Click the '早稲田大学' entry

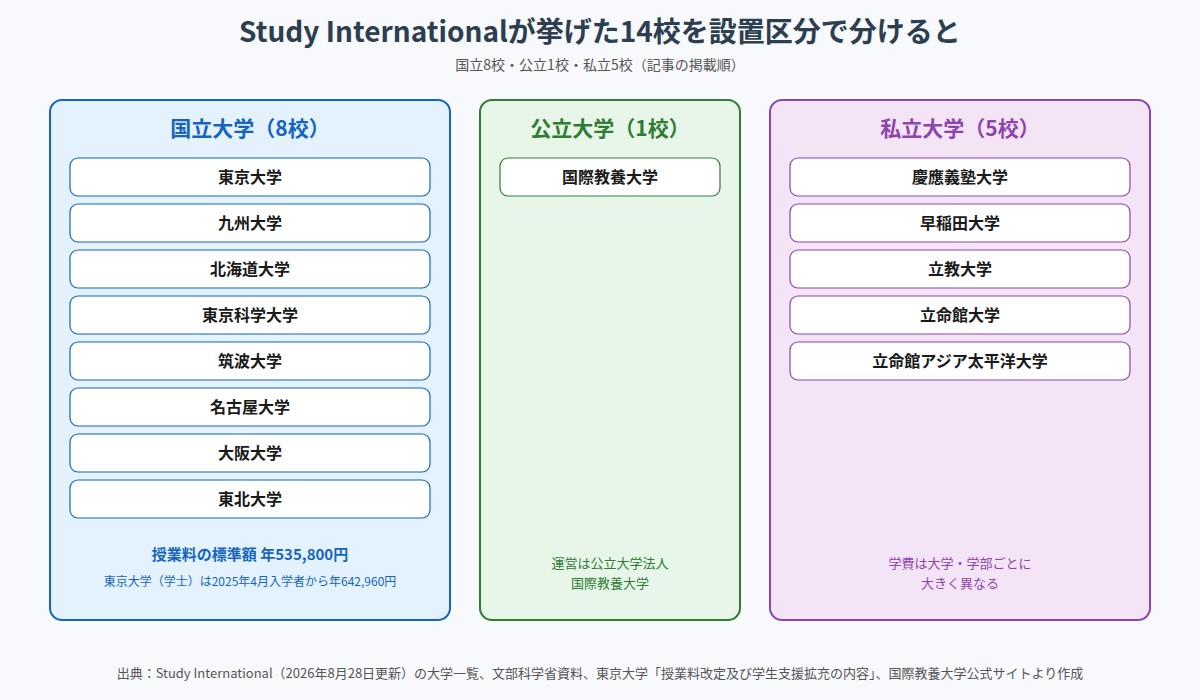tap(960, 223)
